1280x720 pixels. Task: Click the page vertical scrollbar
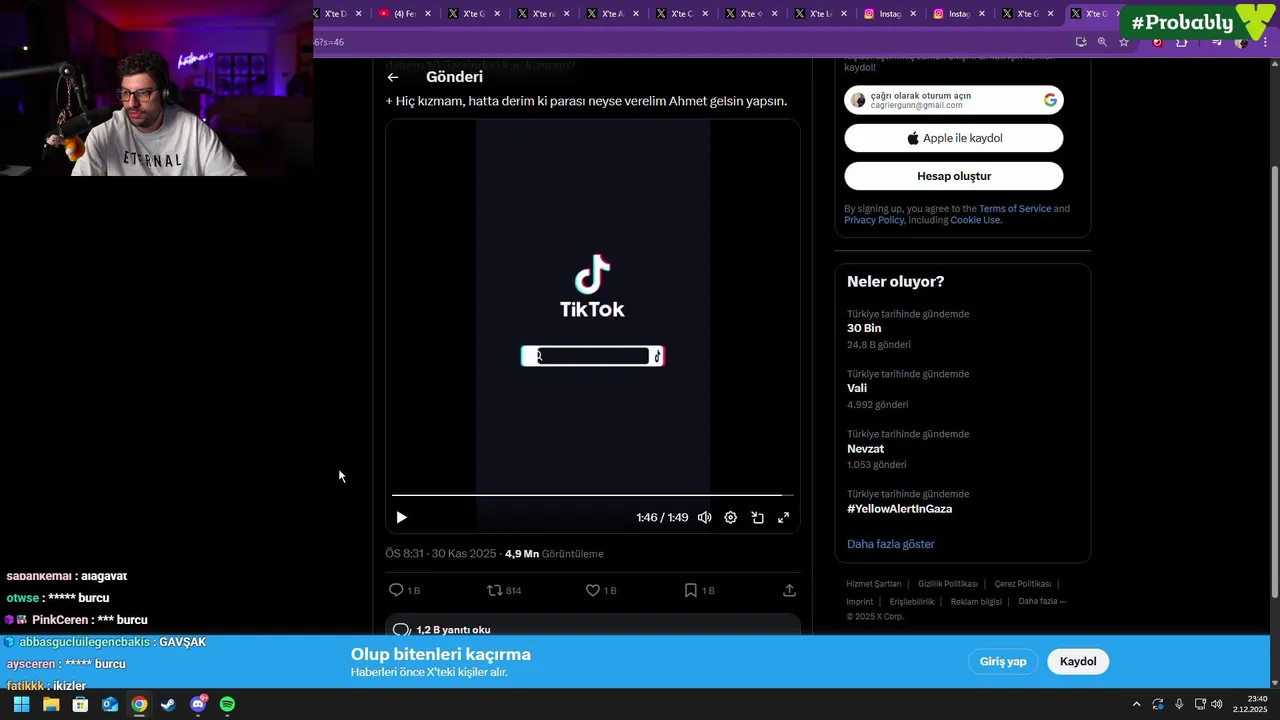[1274, 380]
